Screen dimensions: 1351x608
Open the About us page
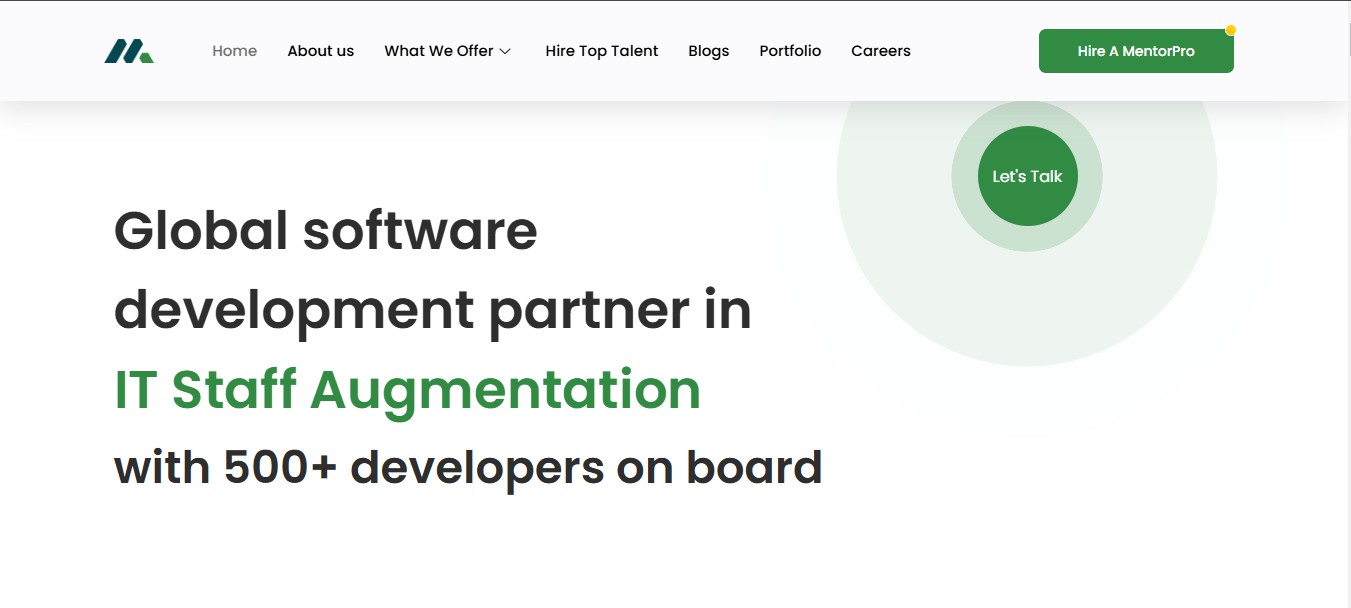320,51
